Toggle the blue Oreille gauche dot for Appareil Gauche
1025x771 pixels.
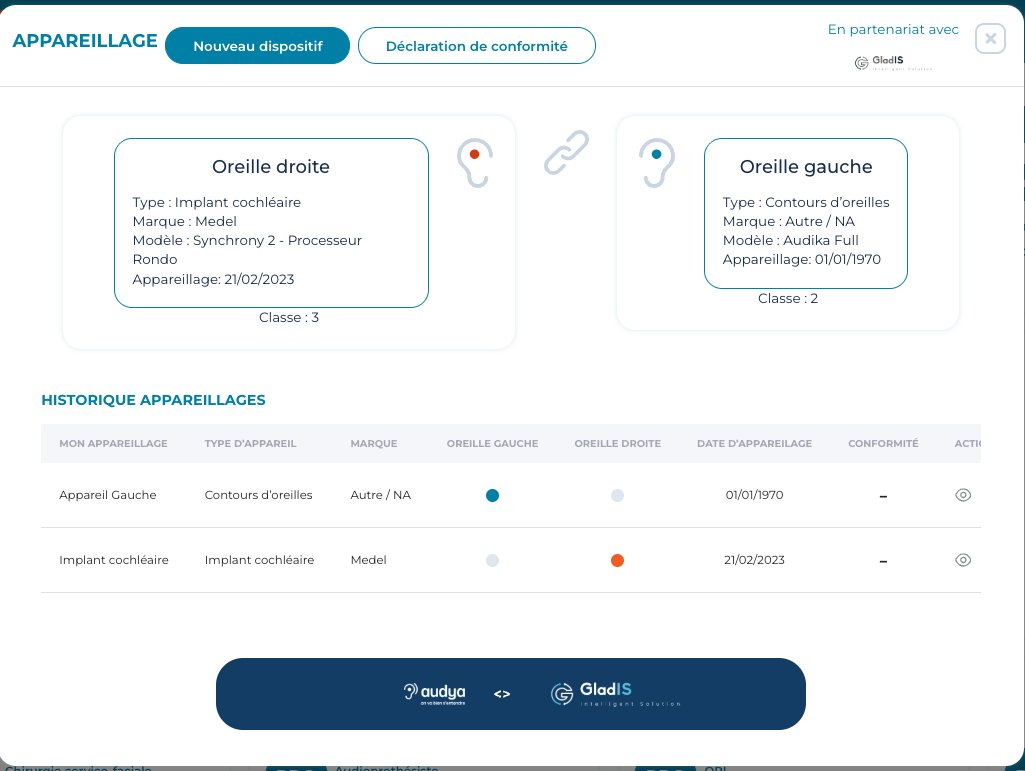click(x=492, y=494)
